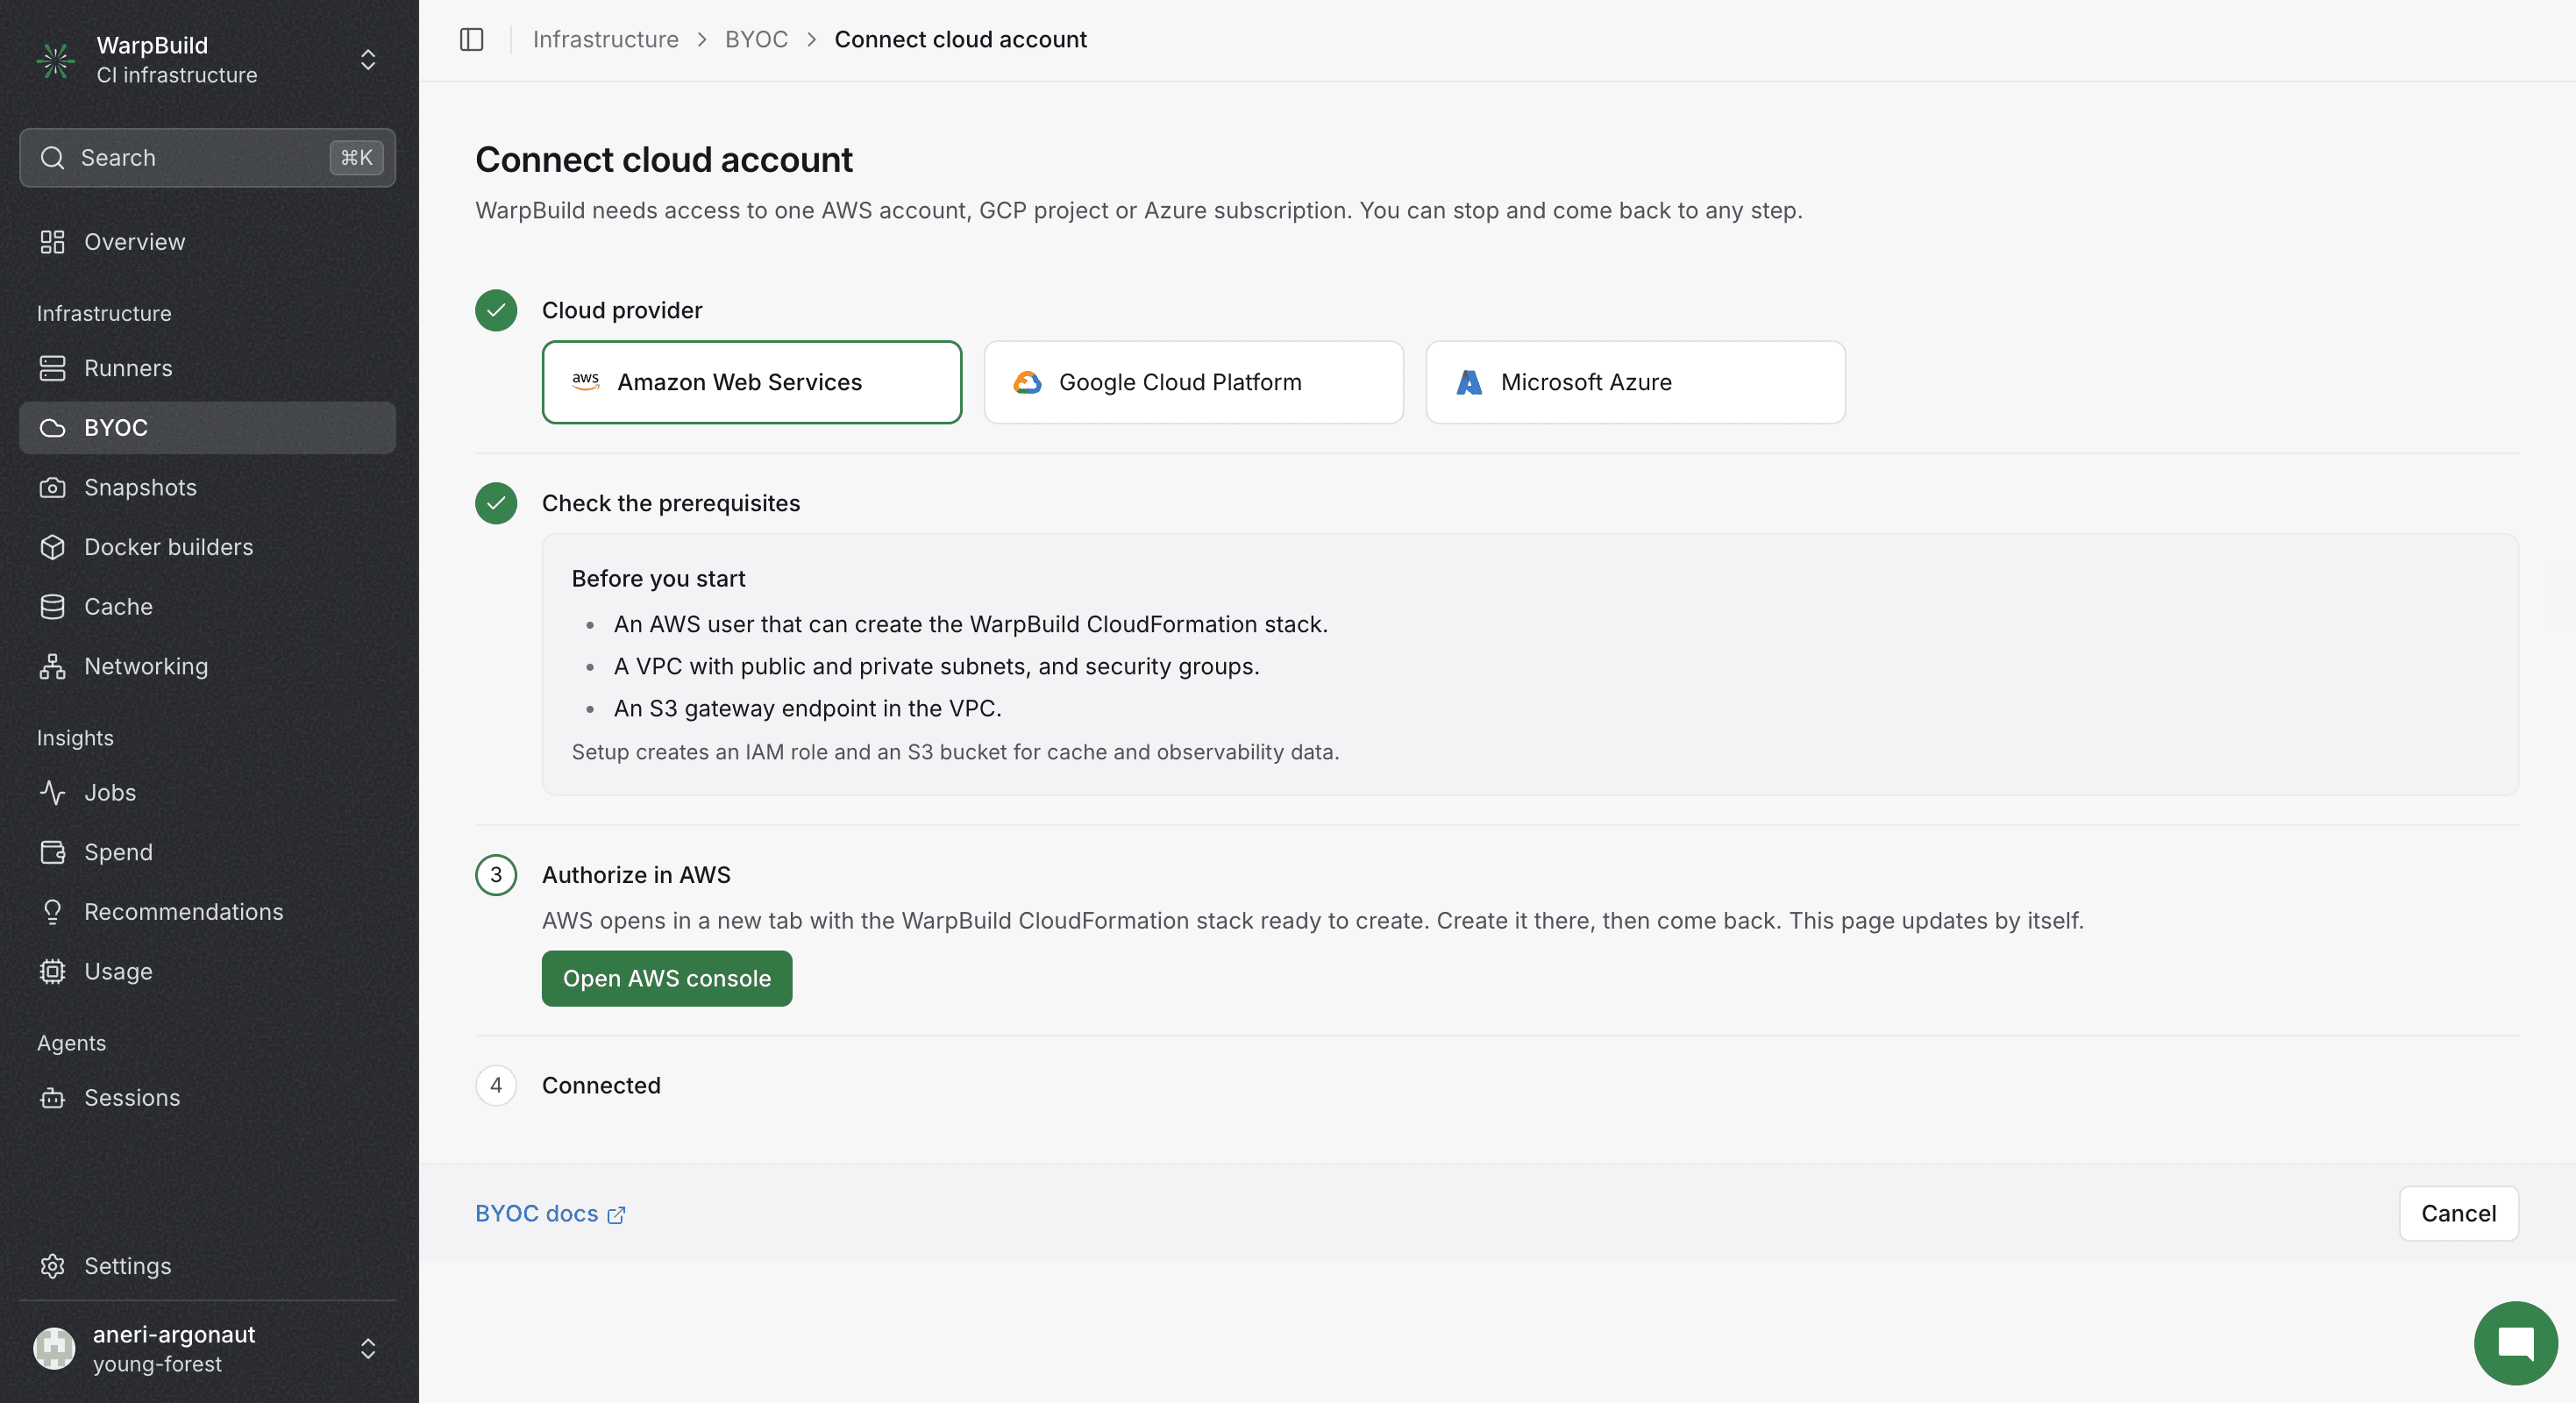2576x1403 pixels.
Task: Click "An S3 gateway endpoint in the VPC."
Action: coord(807,708)
